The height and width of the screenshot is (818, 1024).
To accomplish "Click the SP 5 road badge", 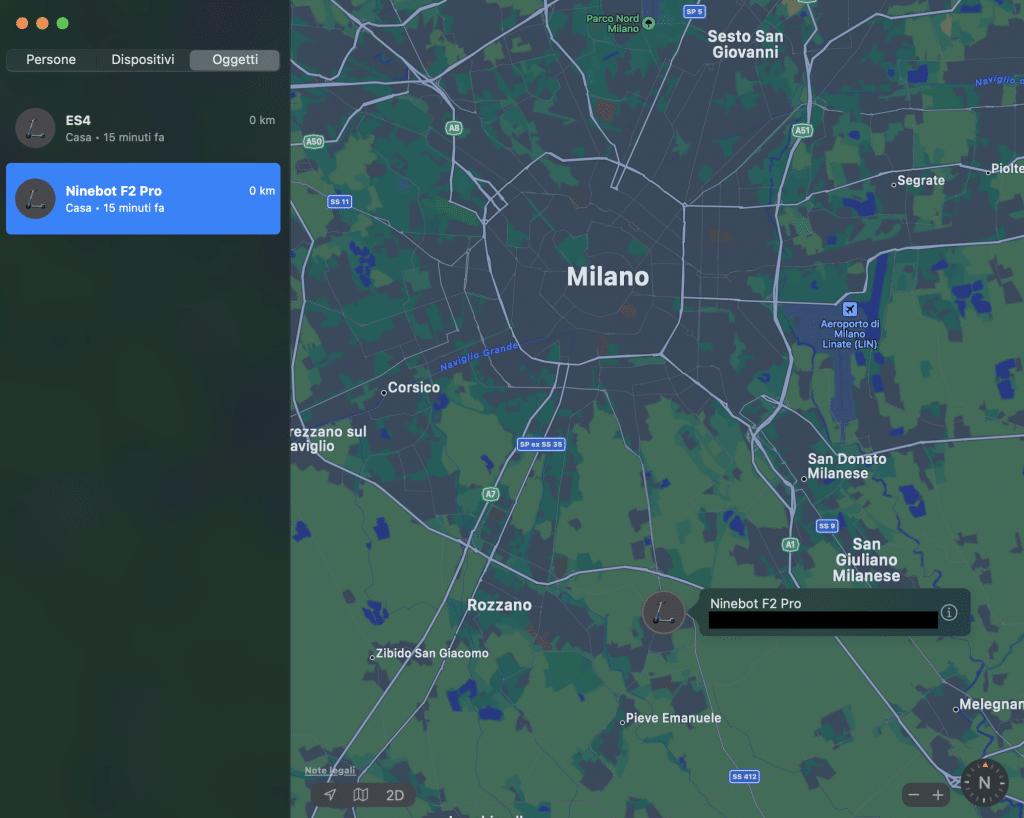I will pyautogui.click(x=694, y=11).
